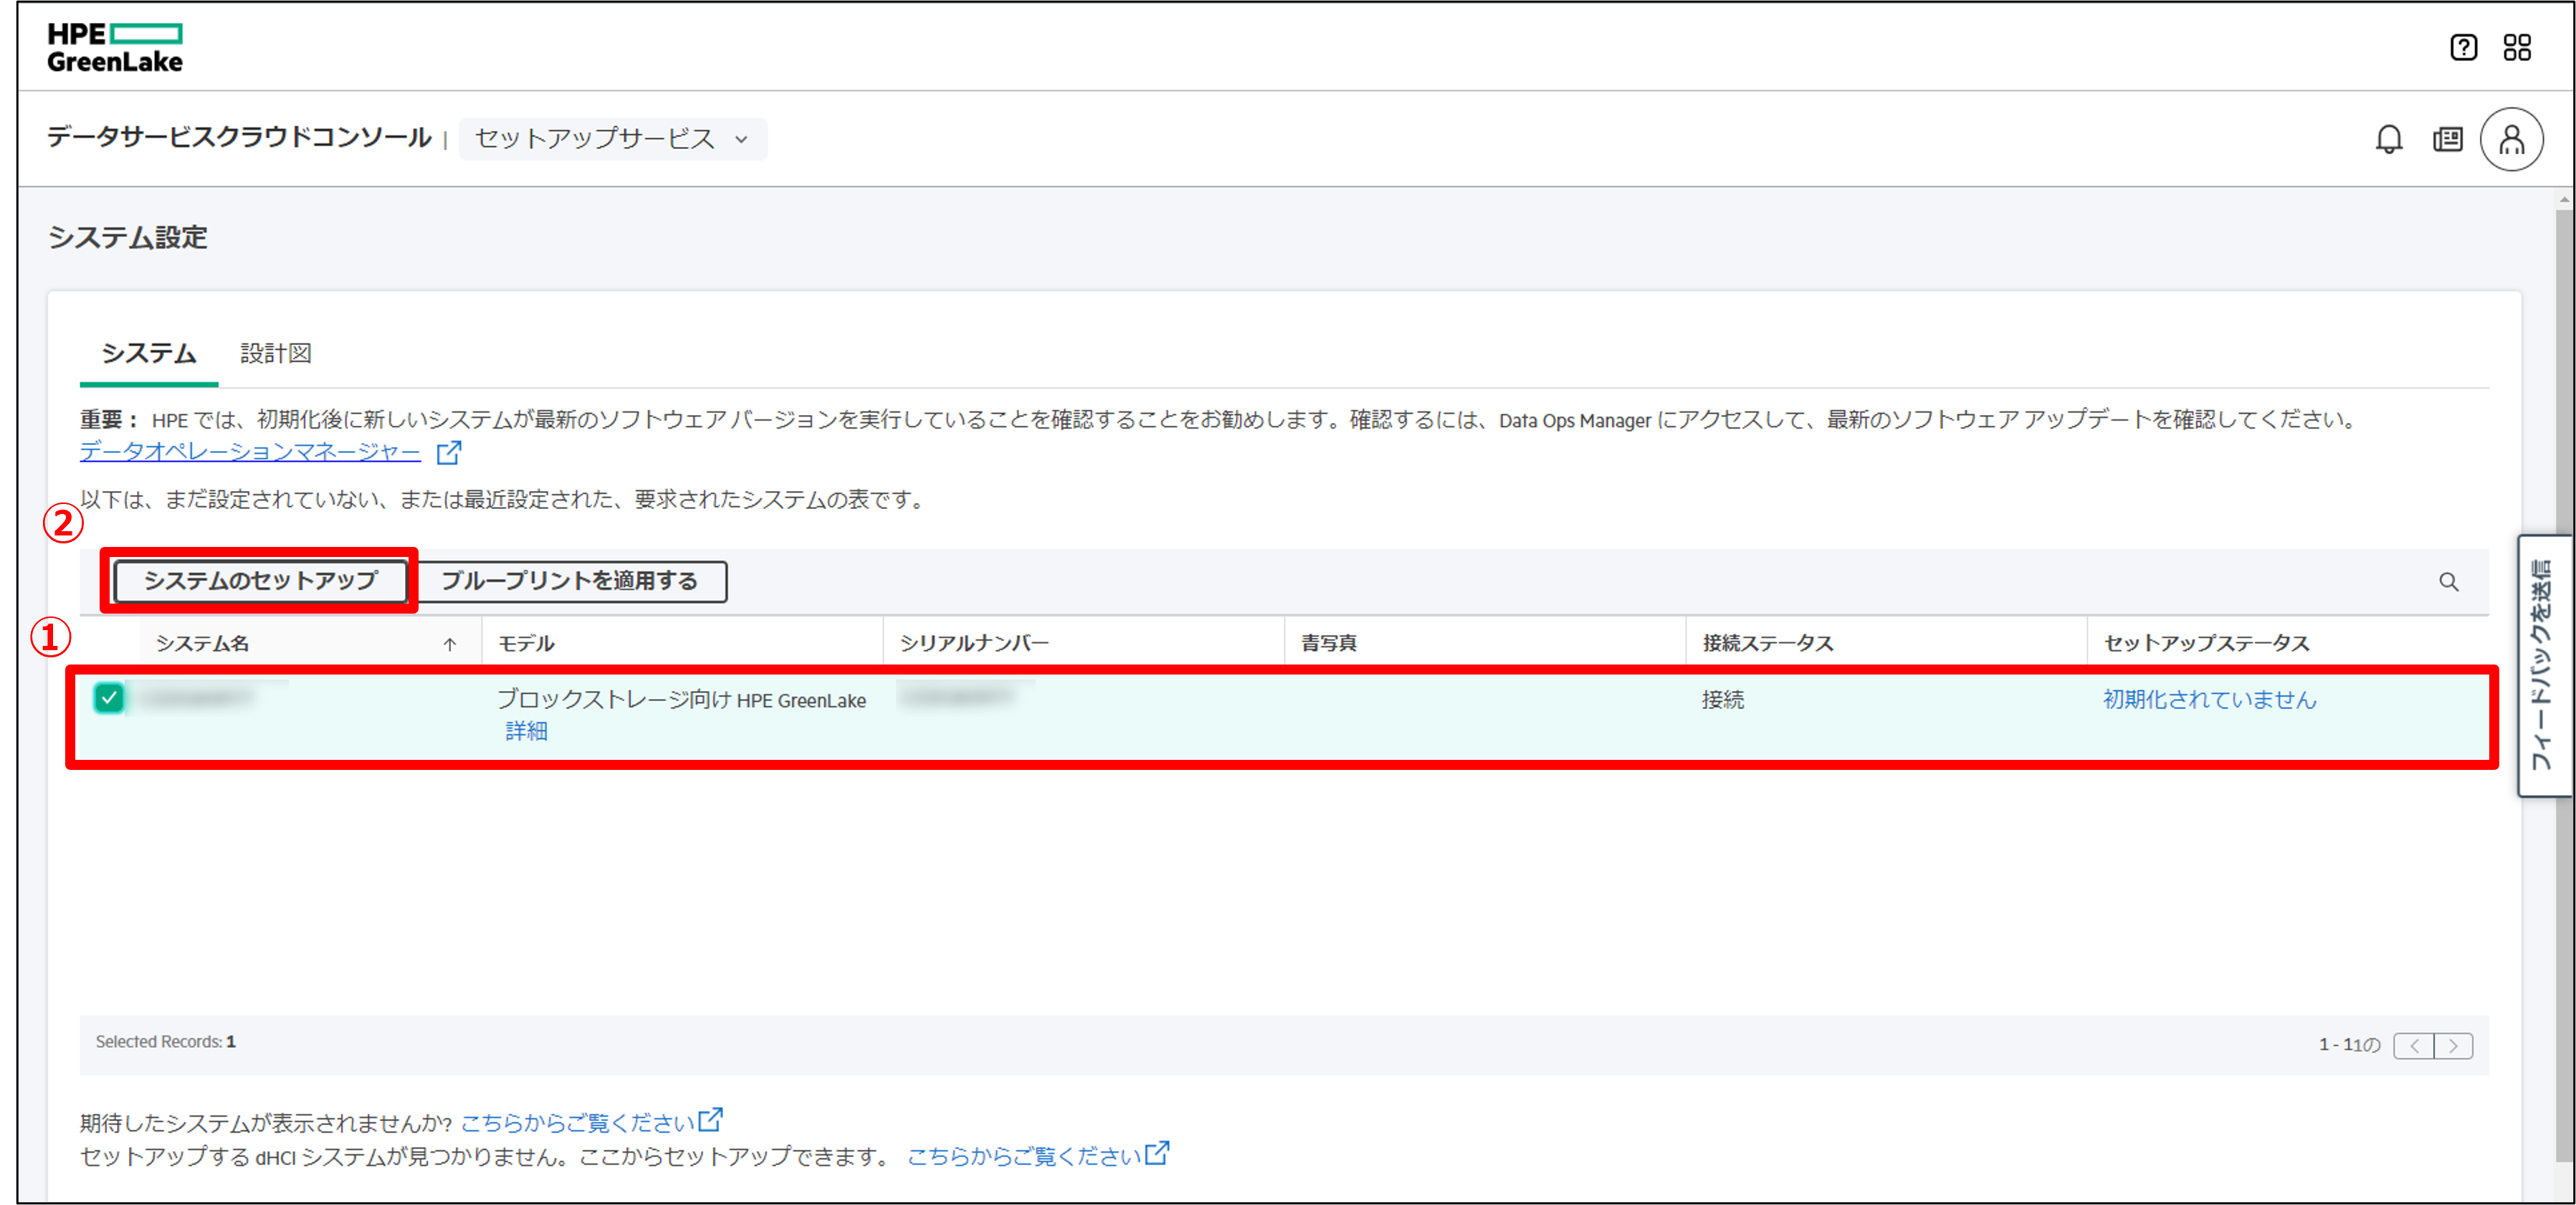The image size is (2576, 1205).
Task: Open the 詳細 link under model
Action: (526, 731)
